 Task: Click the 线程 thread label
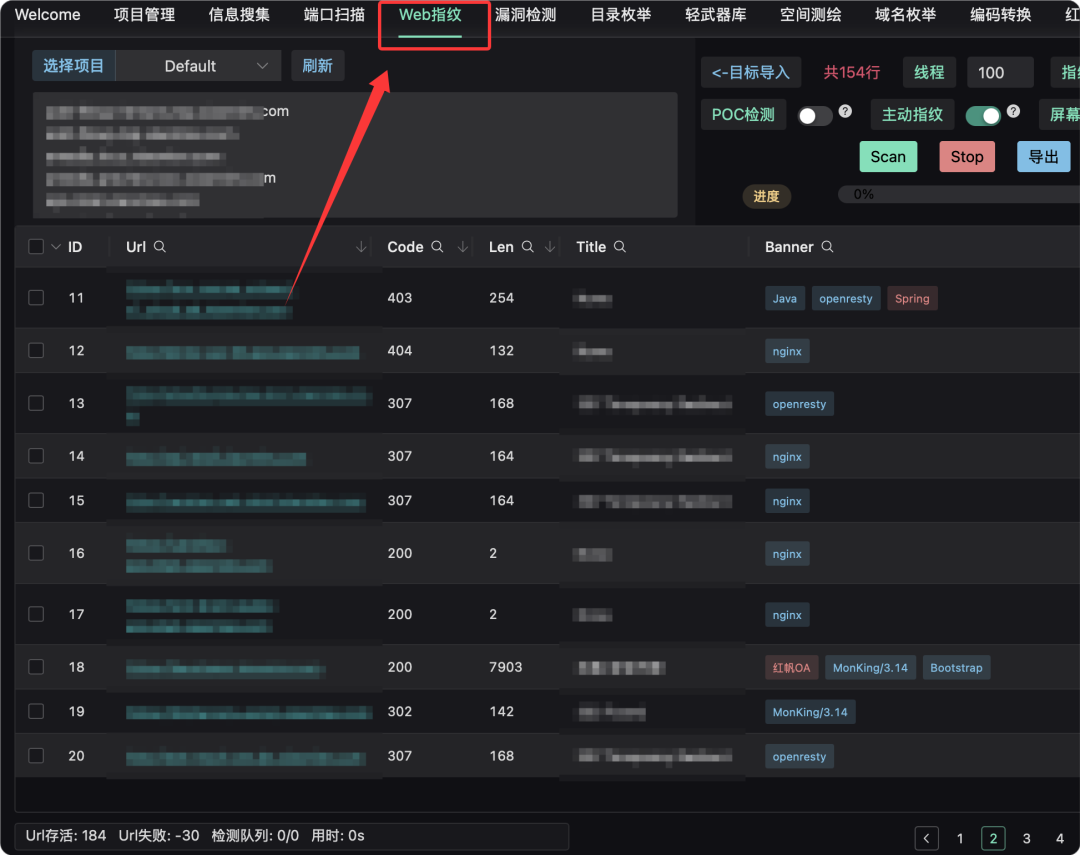click(x=929, y=72)
